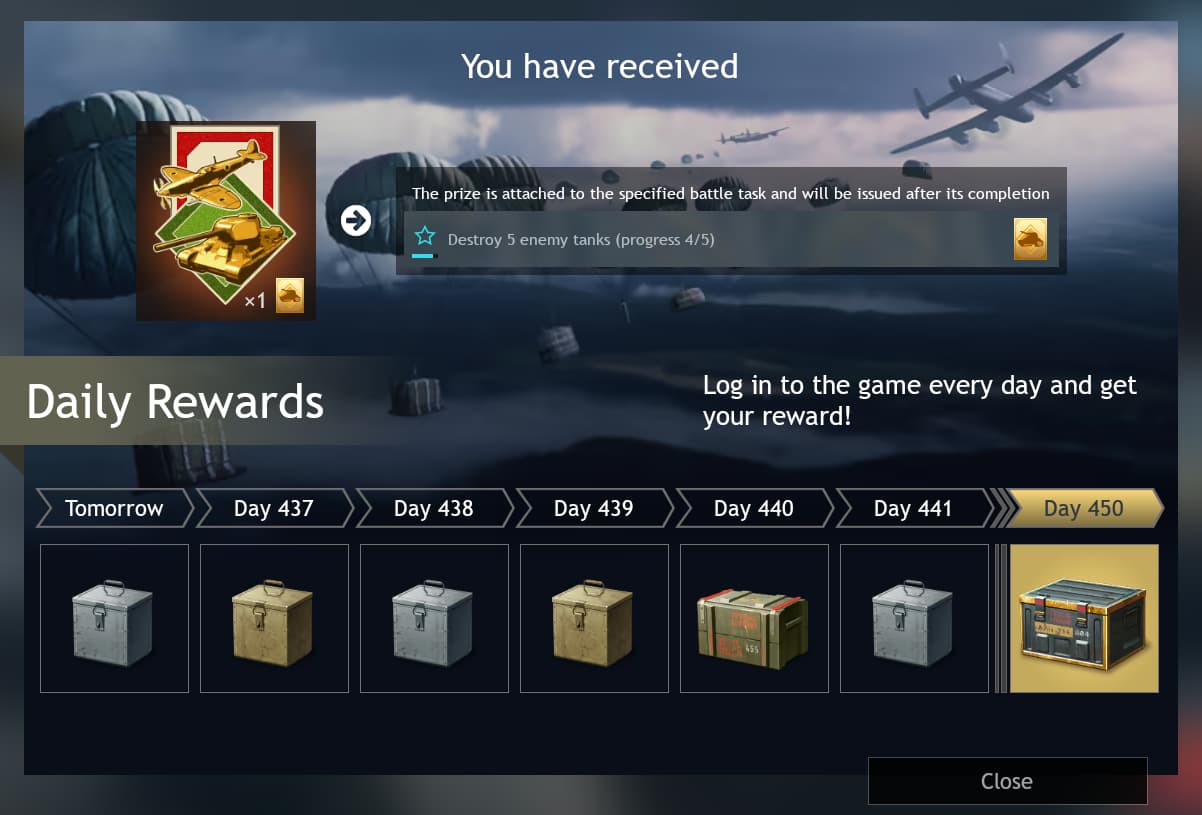
Task: Select the tan crate under Day 437
Action: point(274,618)
